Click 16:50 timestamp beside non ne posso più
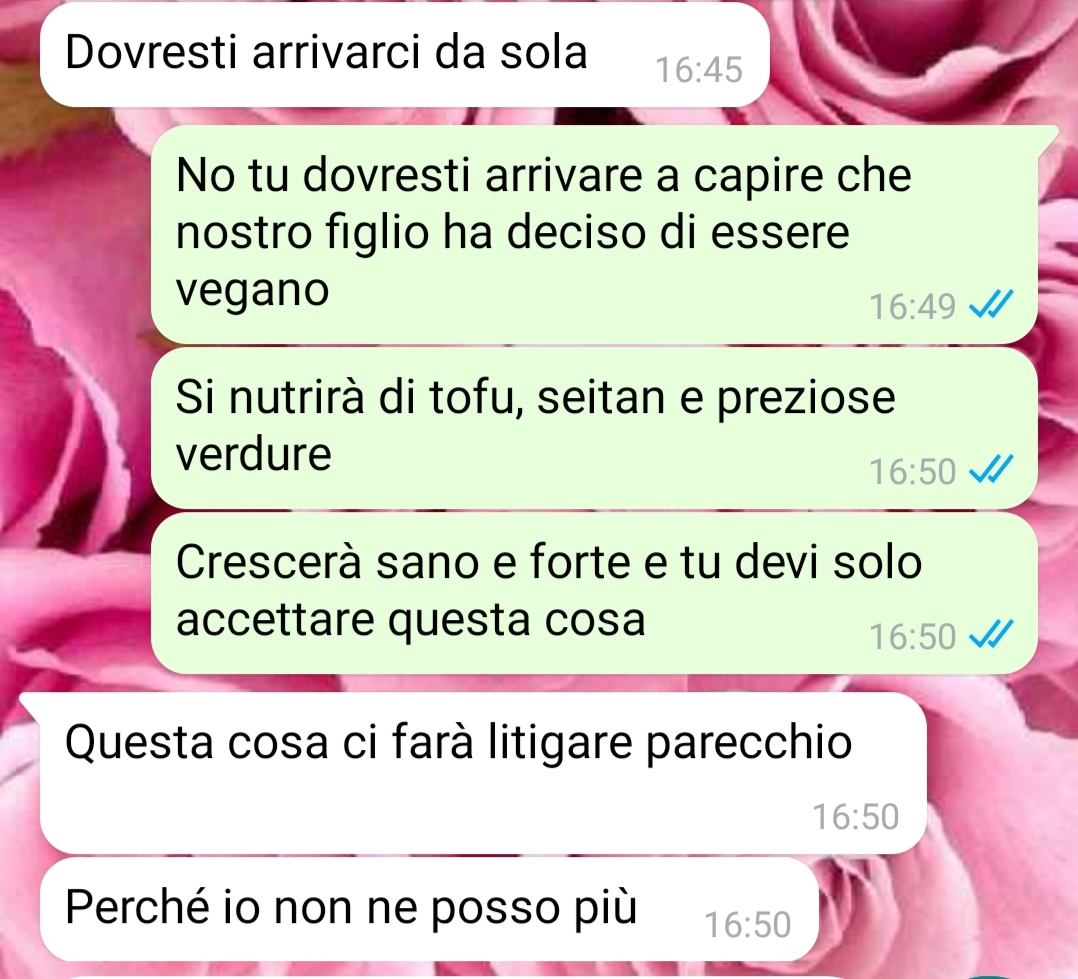The width and height of the screenshot is (1078, 979). click(x=747, y=925)
